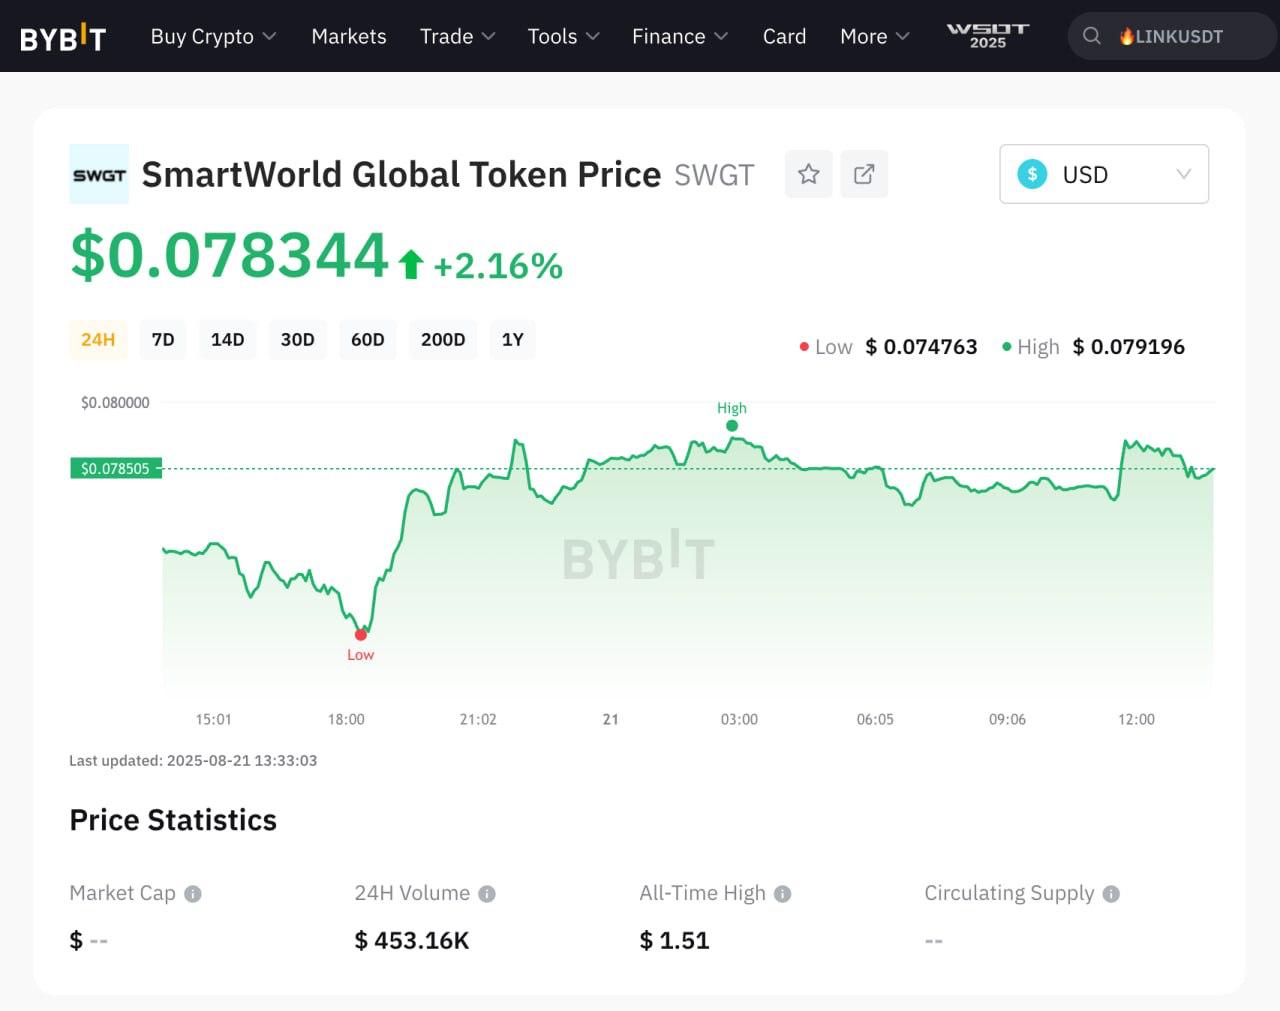Click the SWGT token logo
This screenshot has height=1011, width=1280.
coord(99,174)
